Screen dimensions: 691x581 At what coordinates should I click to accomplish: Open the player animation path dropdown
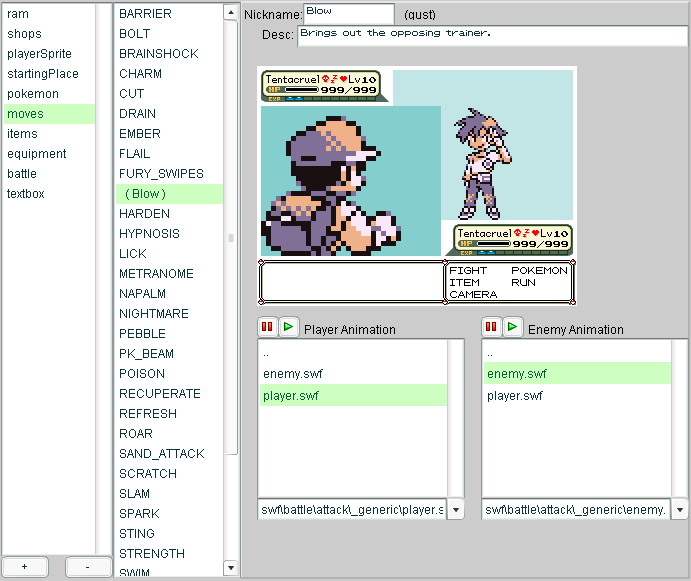tap(456, 510)
